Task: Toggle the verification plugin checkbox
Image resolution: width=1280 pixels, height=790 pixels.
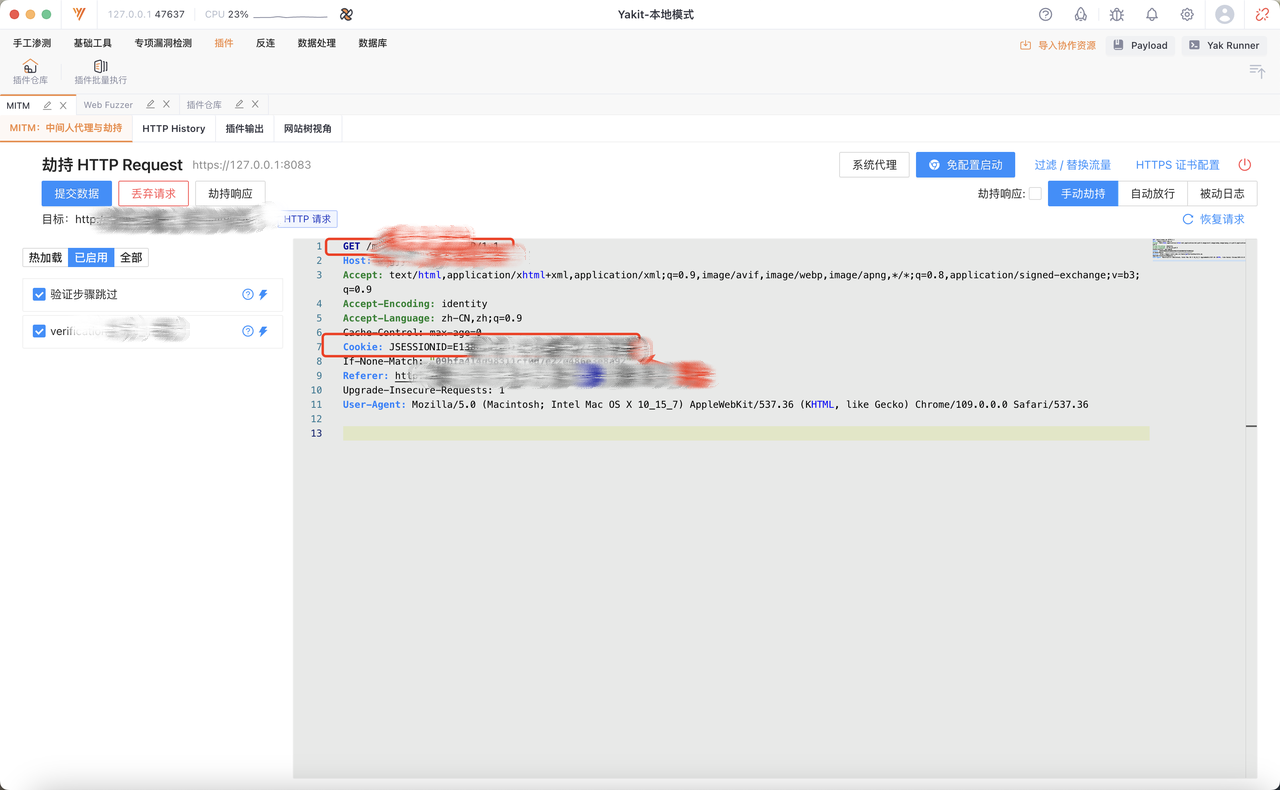Action: pos(39,331)
